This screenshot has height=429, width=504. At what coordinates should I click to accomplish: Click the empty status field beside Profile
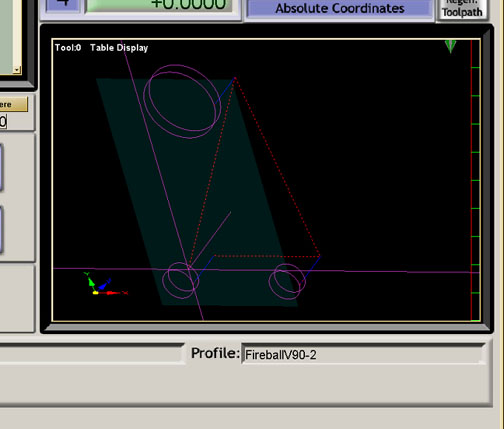(92, 354)
